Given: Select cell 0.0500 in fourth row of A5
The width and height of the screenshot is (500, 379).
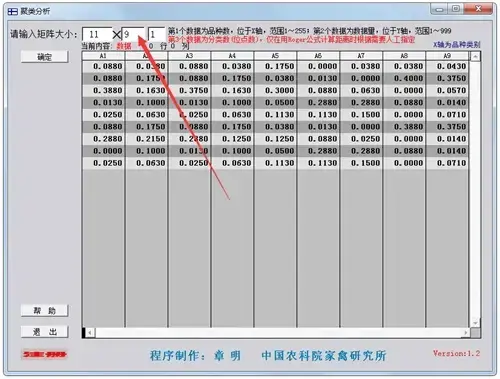Looking at the screenshot, I should coord(275,102).
